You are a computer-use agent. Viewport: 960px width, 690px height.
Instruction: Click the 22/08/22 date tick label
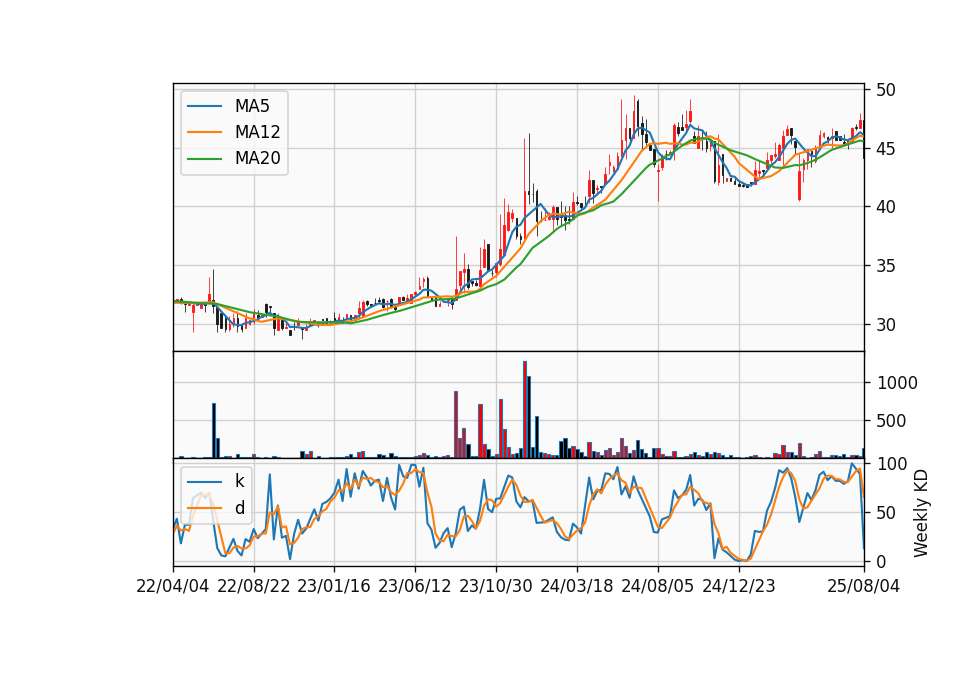point(253,586)
